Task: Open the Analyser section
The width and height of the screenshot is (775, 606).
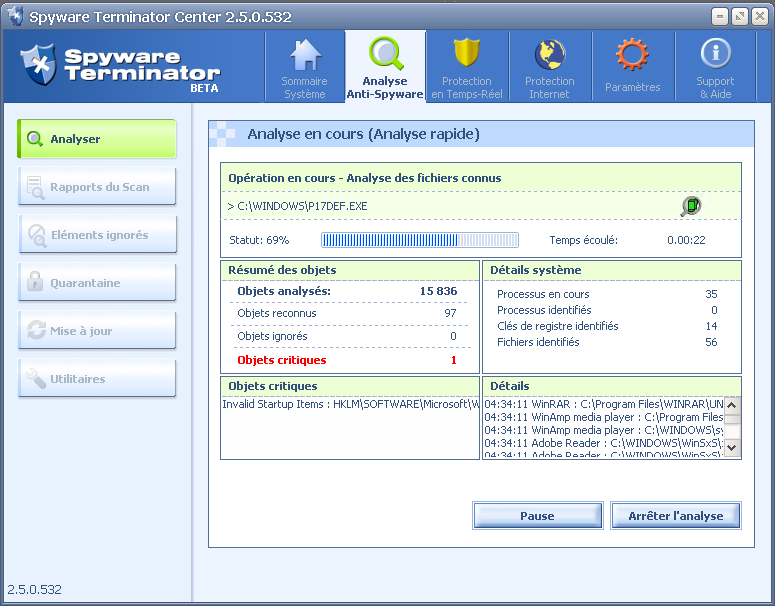Action: click(x=97, y=139)
